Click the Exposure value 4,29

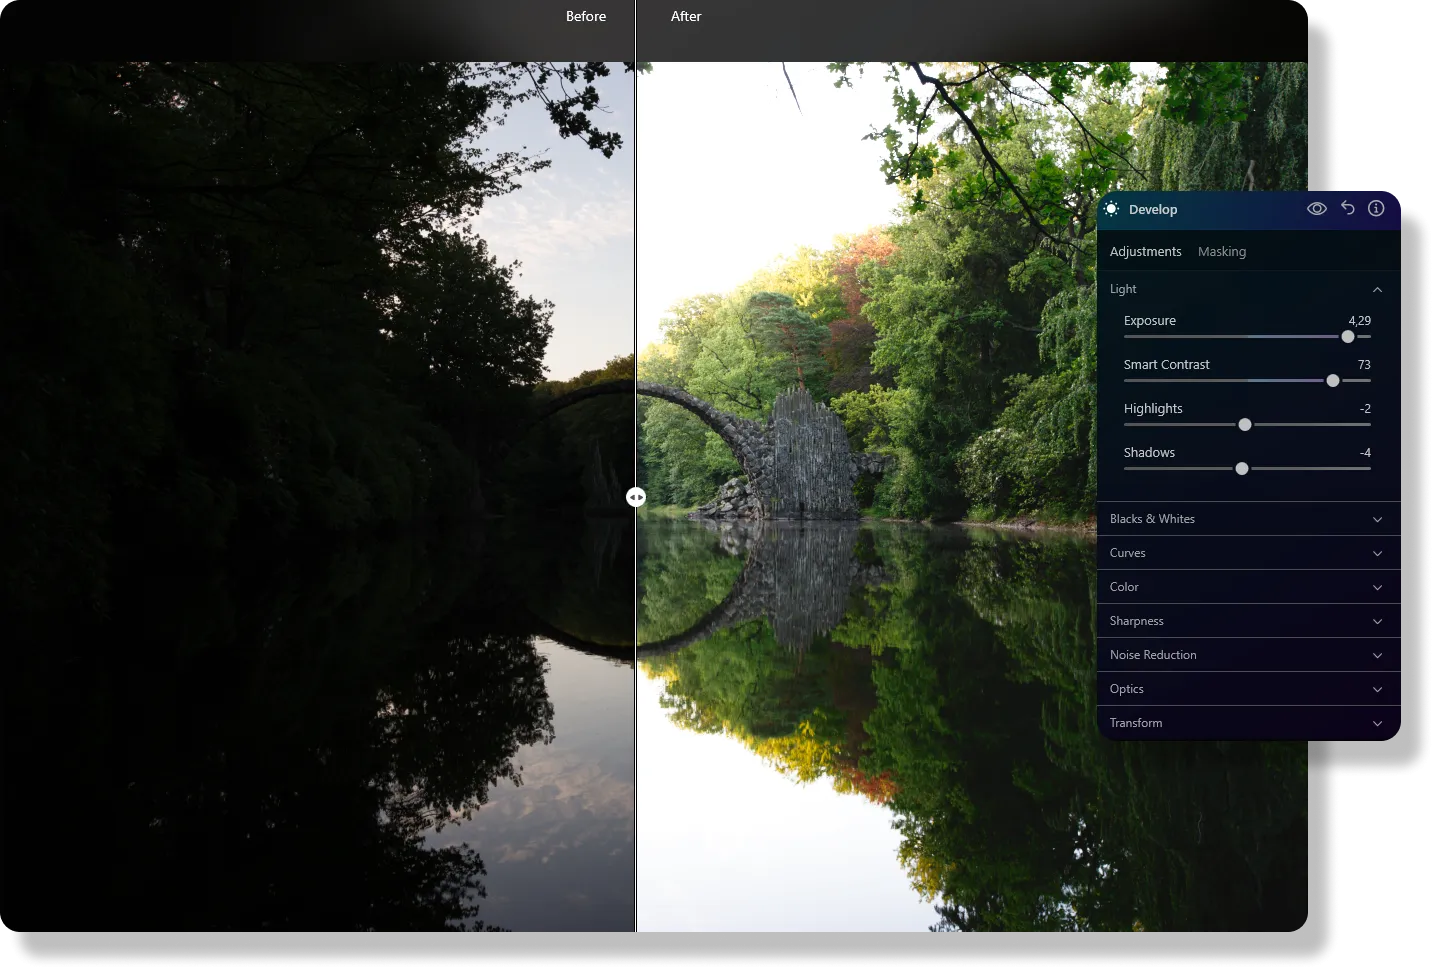coord(1359,321)
